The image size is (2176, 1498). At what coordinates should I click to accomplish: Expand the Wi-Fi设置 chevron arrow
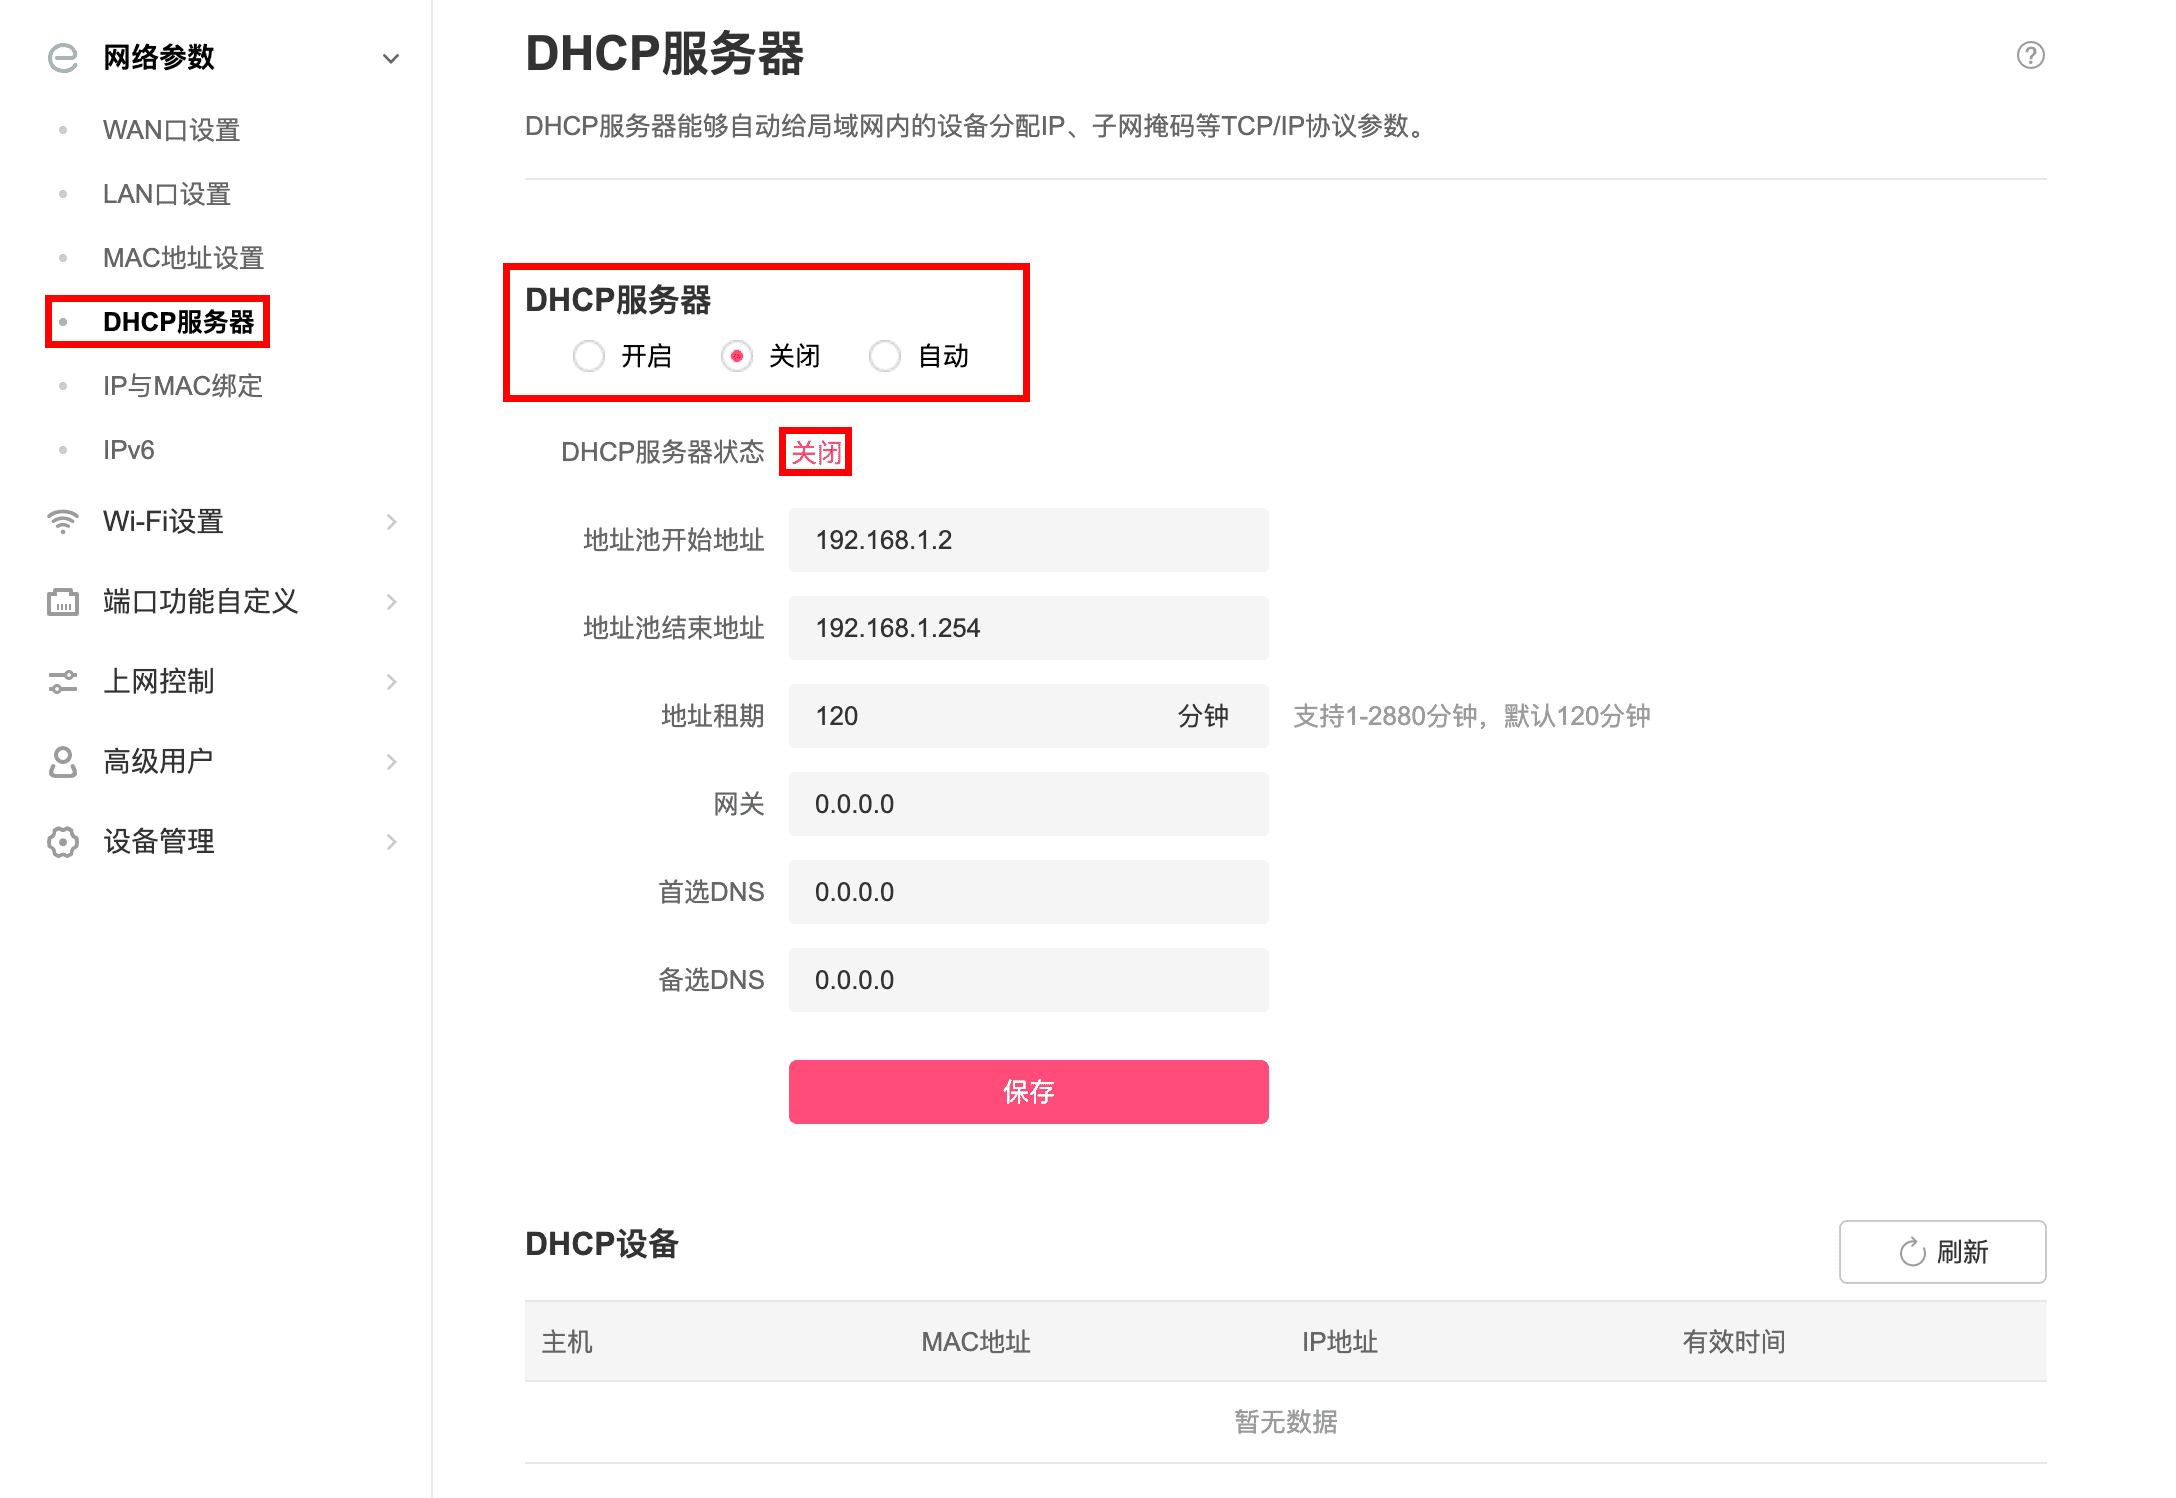point(391,522)
